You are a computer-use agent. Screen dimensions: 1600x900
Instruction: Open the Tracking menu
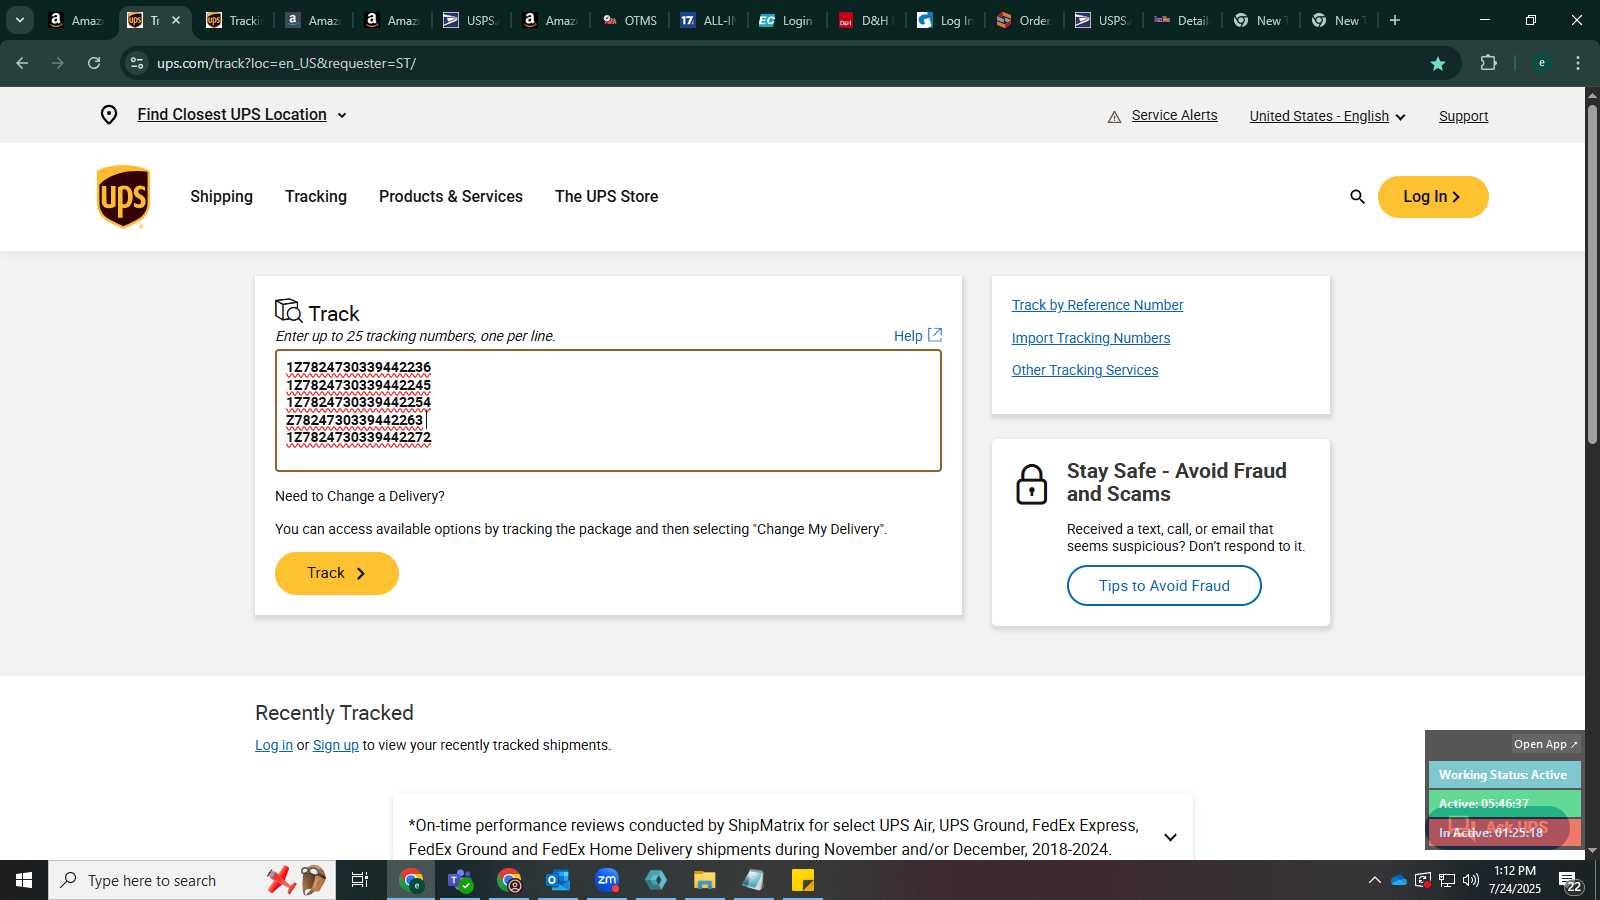(x=316, y=197)
